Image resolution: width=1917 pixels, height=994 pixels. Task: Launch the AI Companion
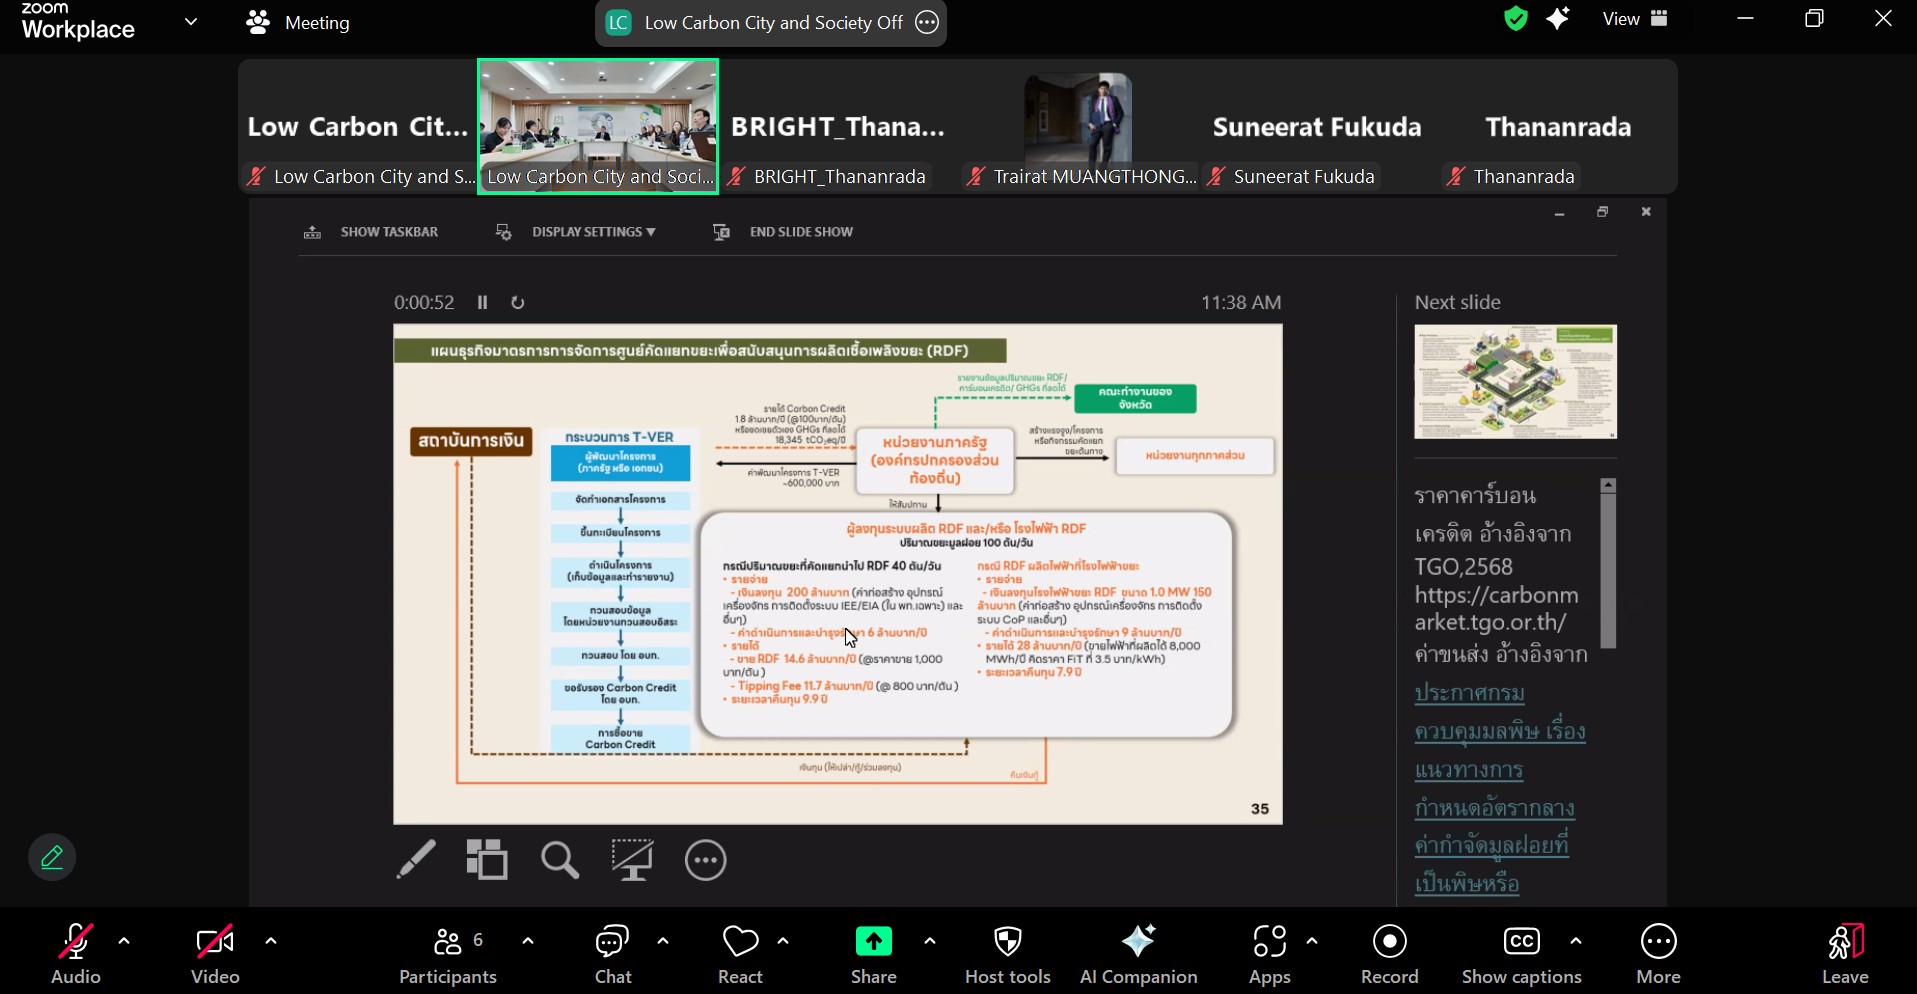pyautogui.click(x=1138, y=954)
